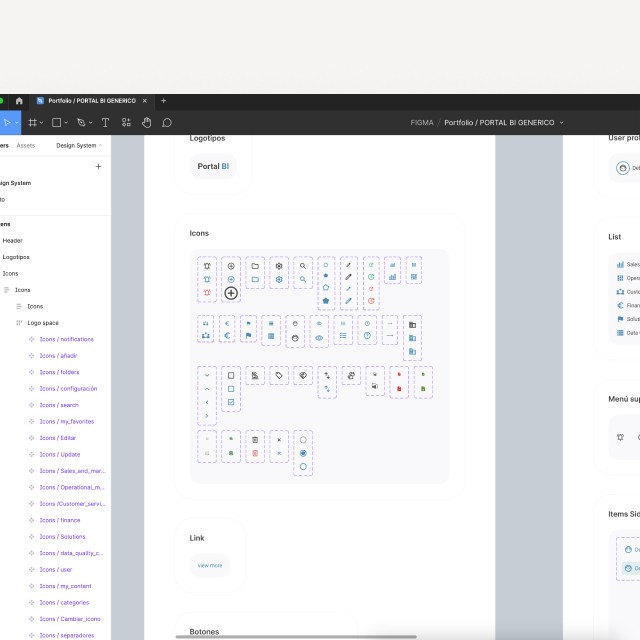The image size is (640, 640).
Task: Collapse the Design System pages chevron
Action: point(100,145)
